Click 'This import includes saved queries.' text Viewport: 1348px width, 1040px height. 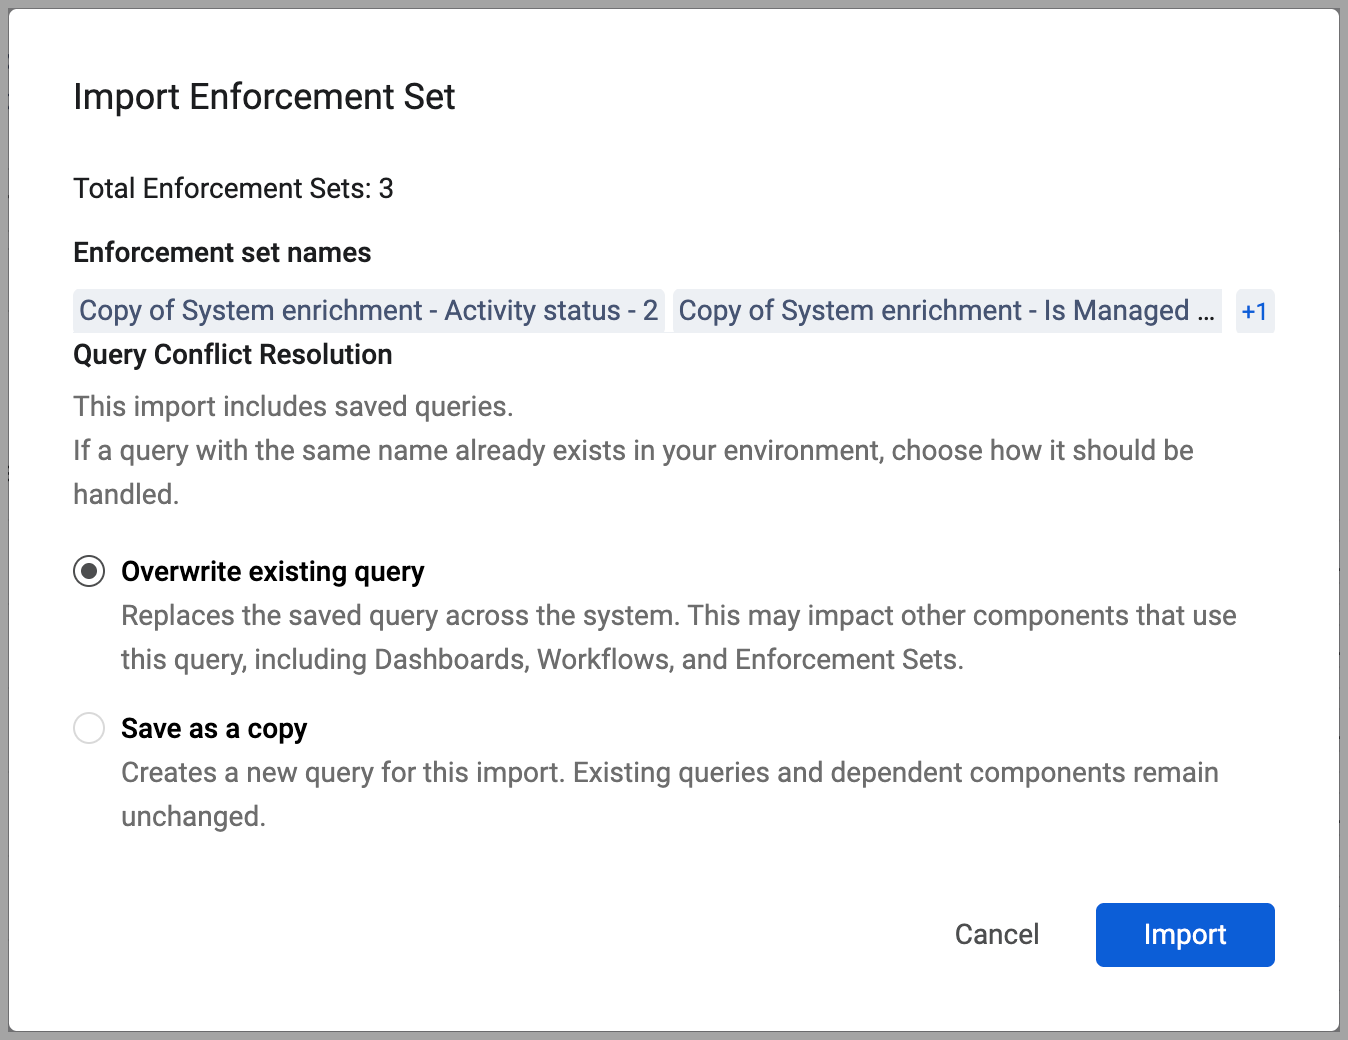[x=293, y=407]
